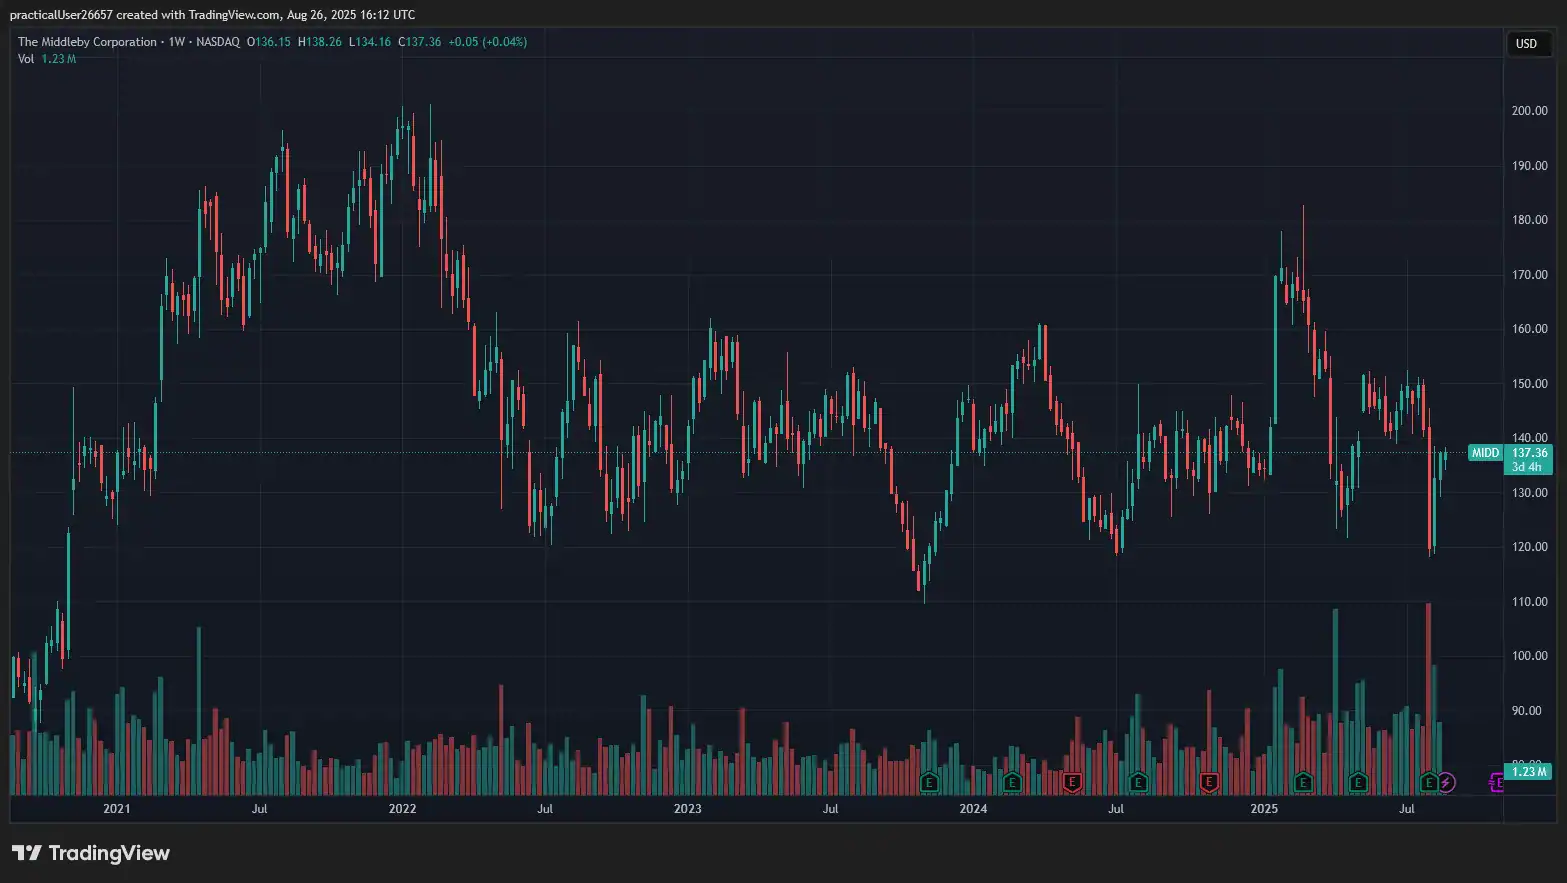Click the 1W interval in chart legend

pos(177,42)
